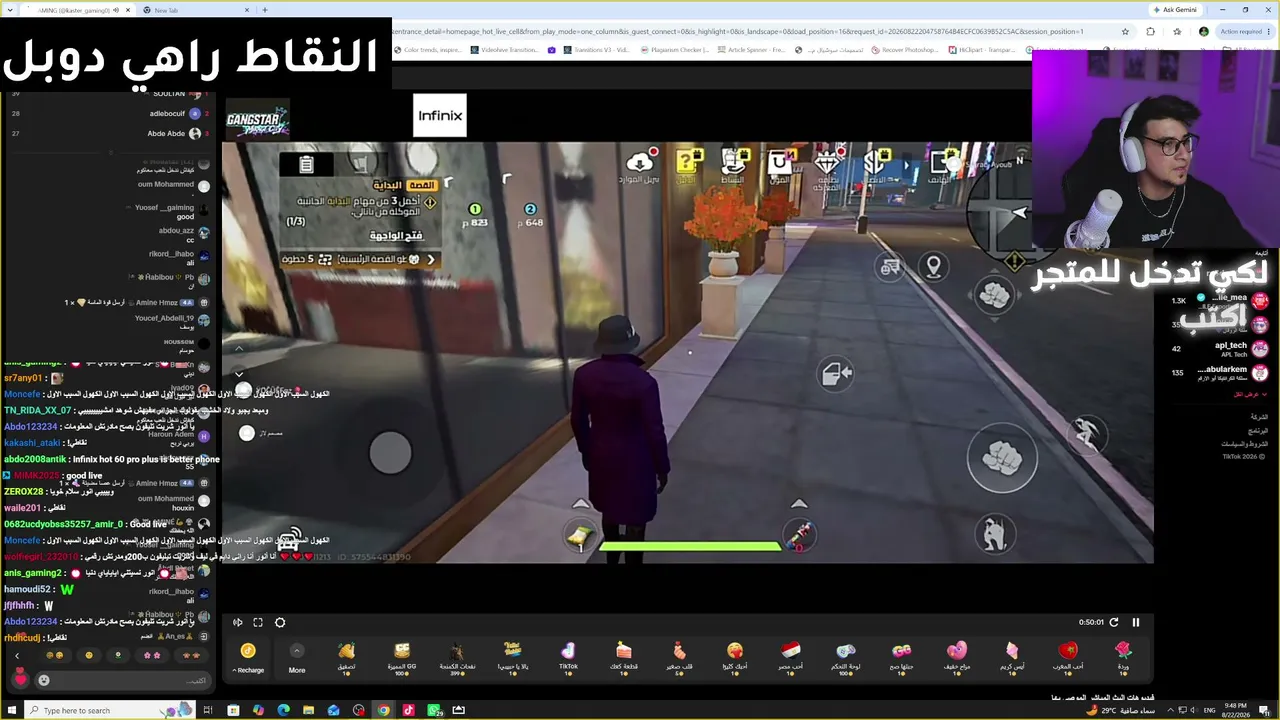Send the 'أحب المغرب' heart gift
Viewport: 1280px width, 720px height.
tap(1068, 657)
